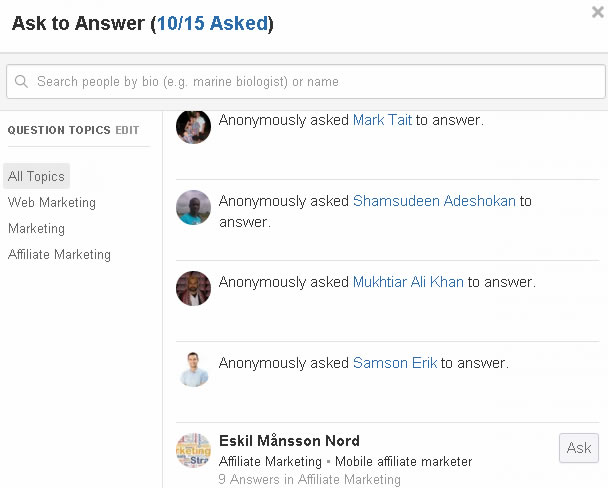608x488 pixels.
Task: Open Samson Erik's profile link
Action: [395, 363]
